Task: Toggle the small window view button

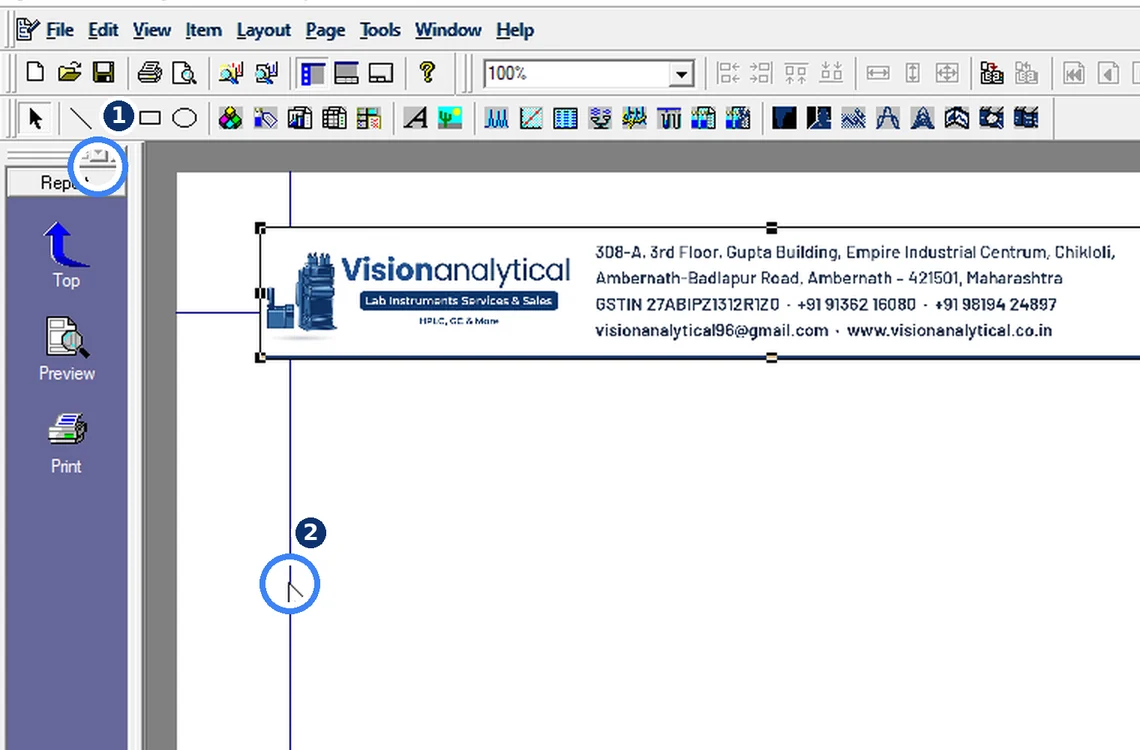Action: click(381, 73)
